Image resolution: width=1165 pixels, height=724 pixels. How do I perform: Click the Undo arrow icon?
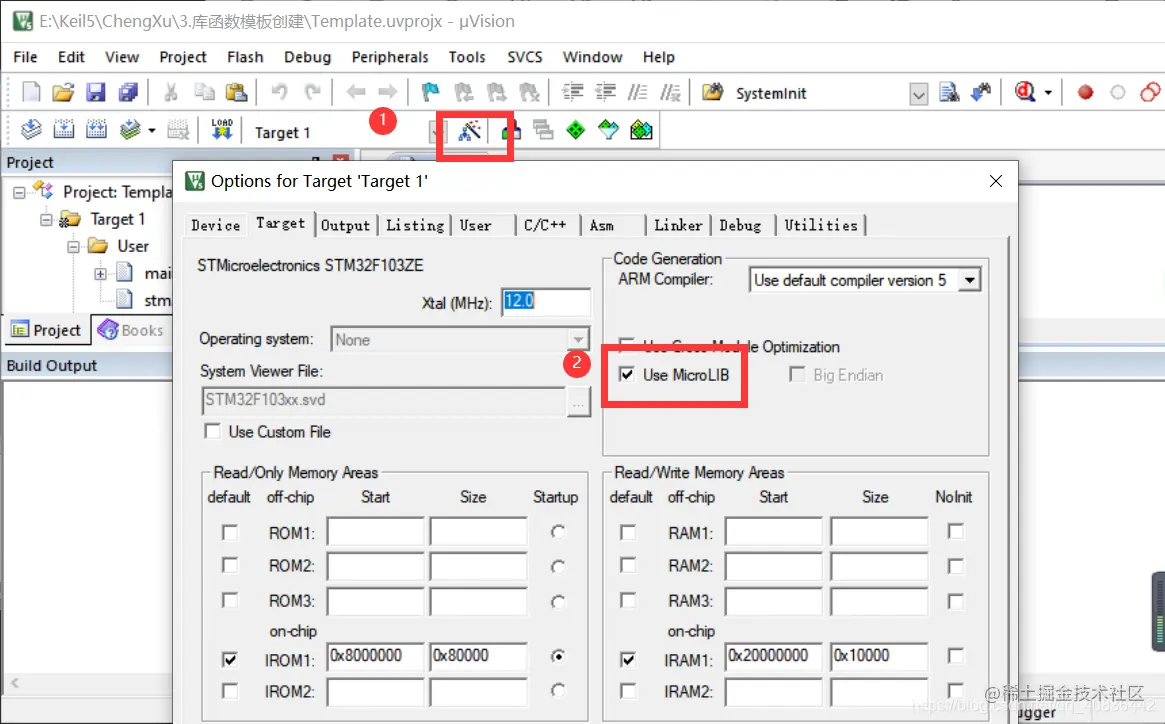click(279, 92)
